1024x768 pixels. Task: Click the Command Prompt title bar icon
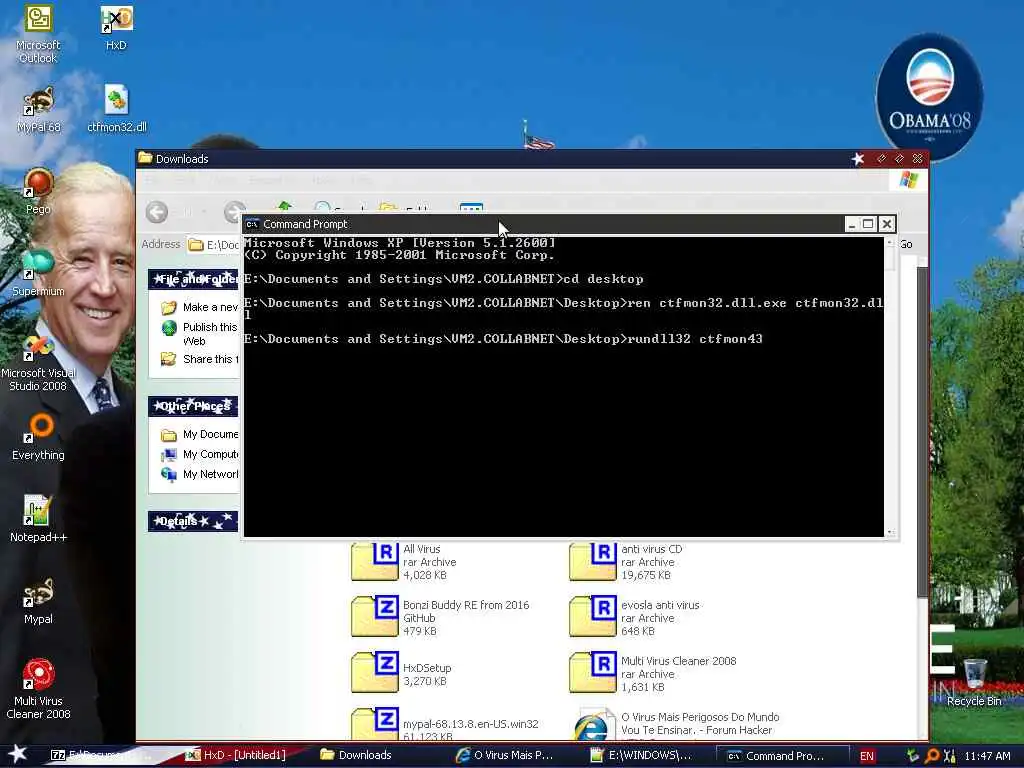[252, 224]
